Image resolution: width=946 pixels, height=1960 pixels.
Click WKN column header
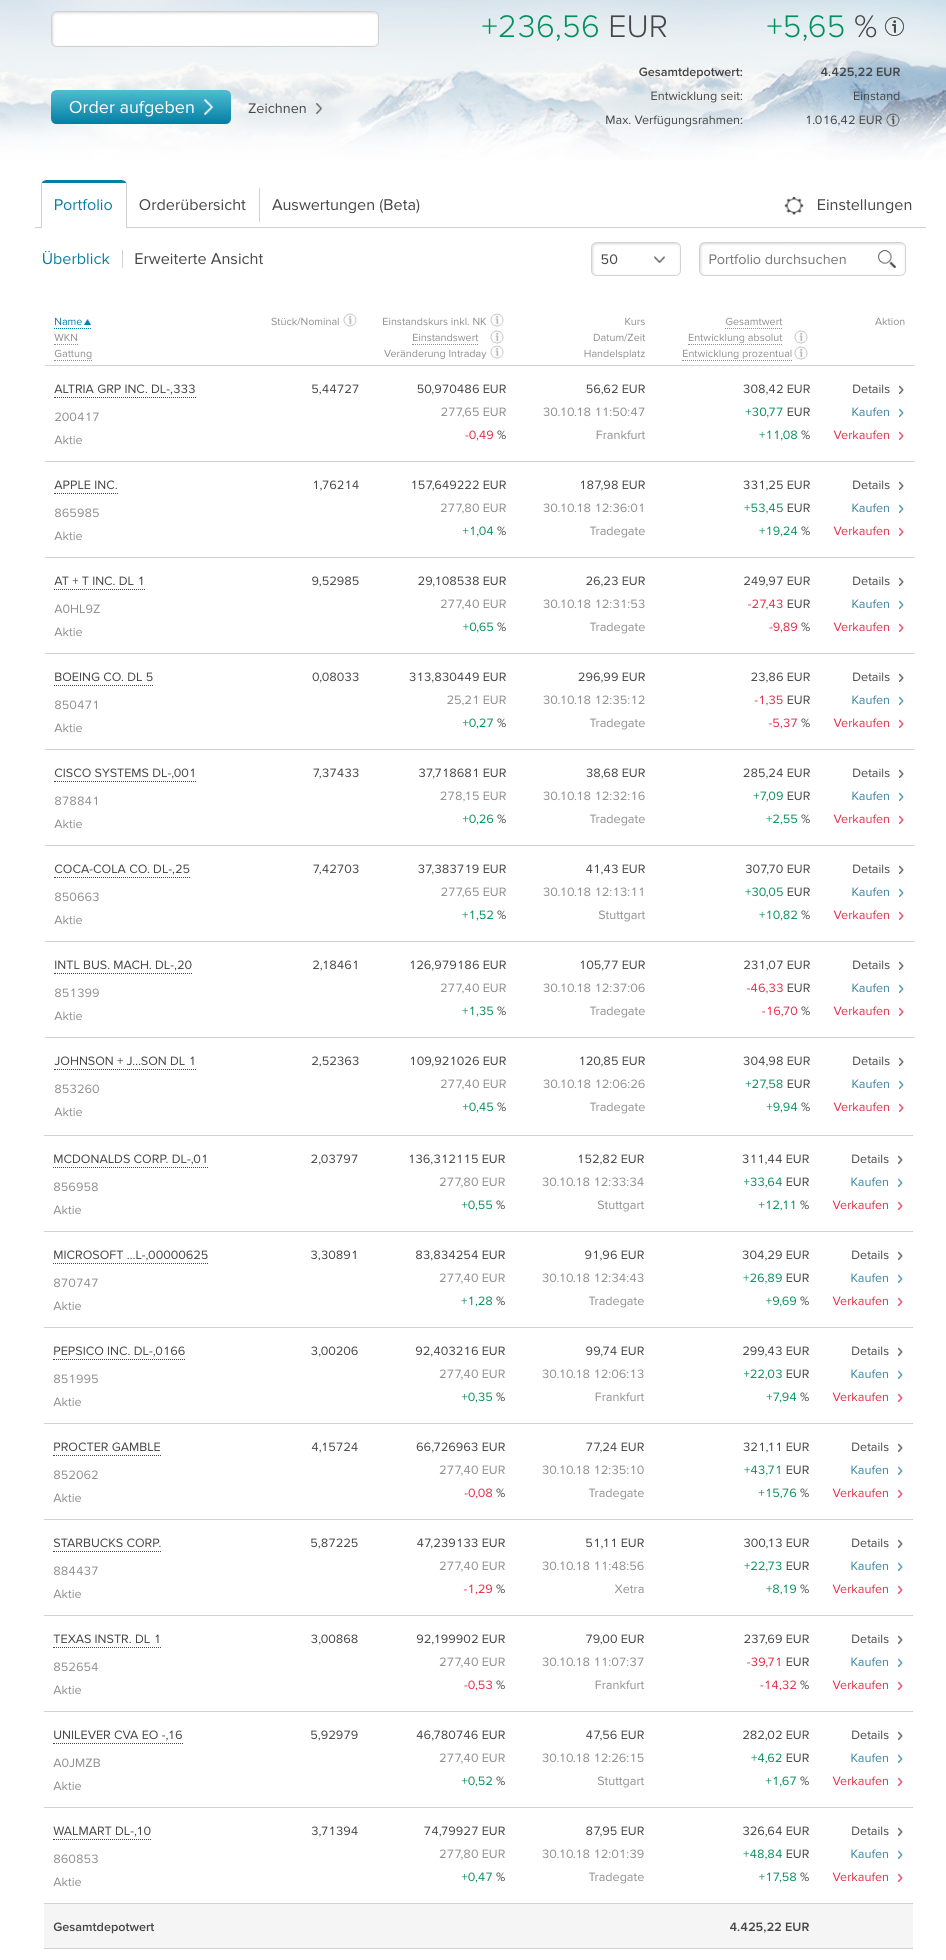[x=66, y=337]
